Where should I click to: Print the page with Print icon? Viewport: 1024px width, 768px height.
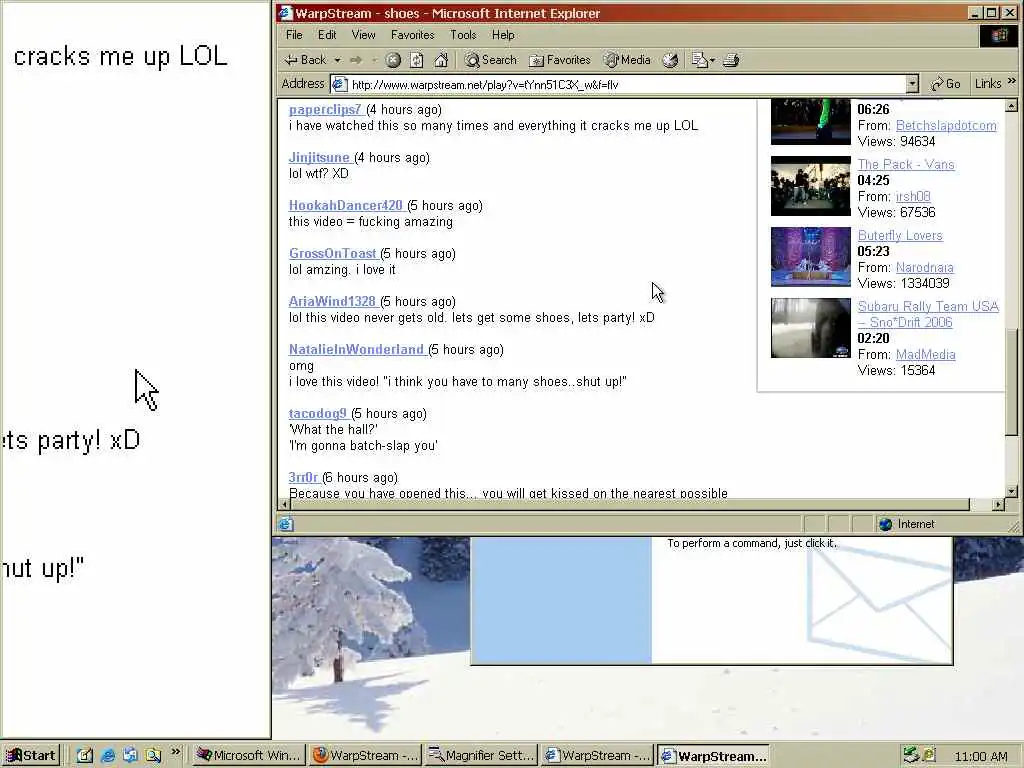[731, 60]
